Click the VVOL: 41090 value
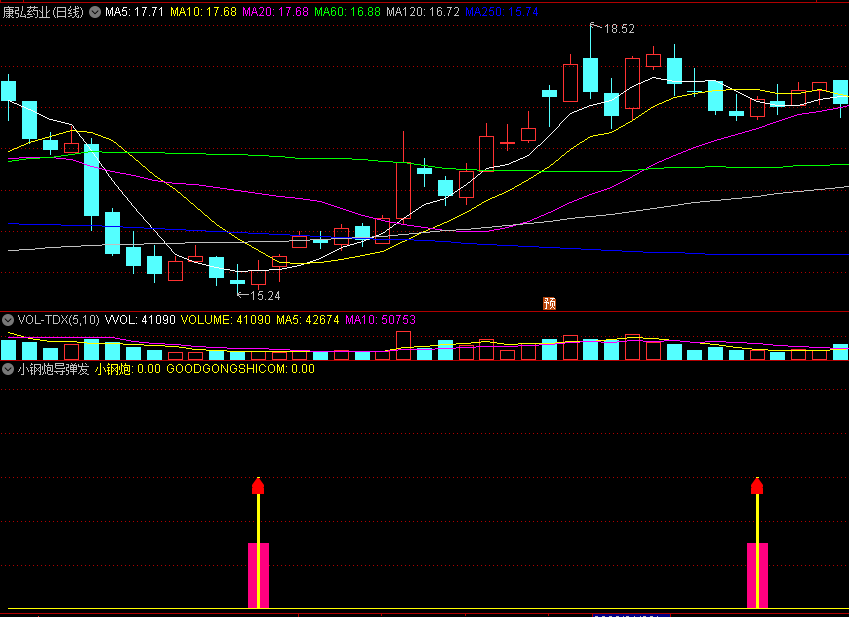Image resolution: width=849 pixels, height=617 pixels. (140, 320)
